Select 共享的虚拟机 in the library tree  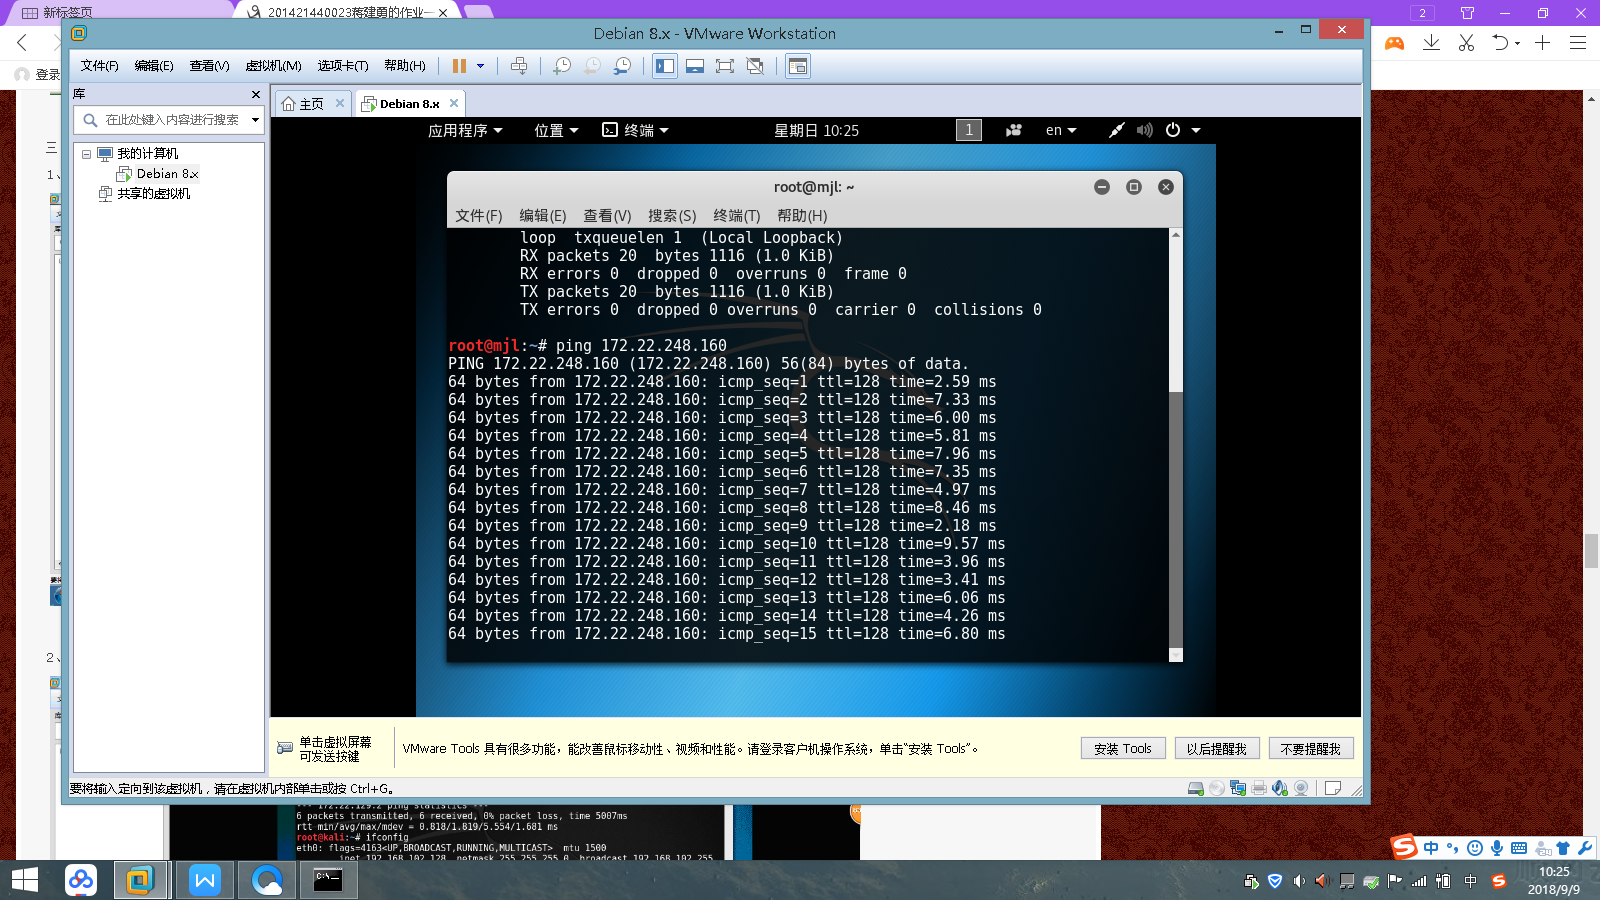(153, 194)
